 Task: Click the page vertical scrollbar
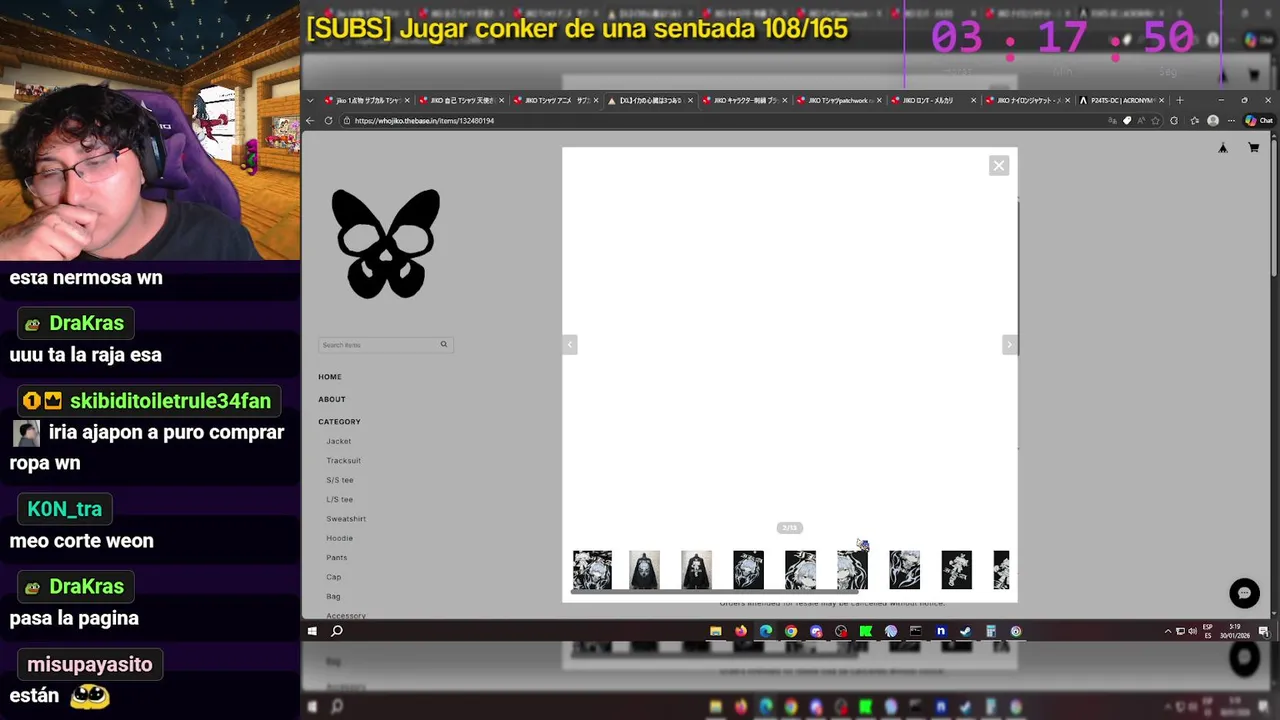(x=1274, y=206)
